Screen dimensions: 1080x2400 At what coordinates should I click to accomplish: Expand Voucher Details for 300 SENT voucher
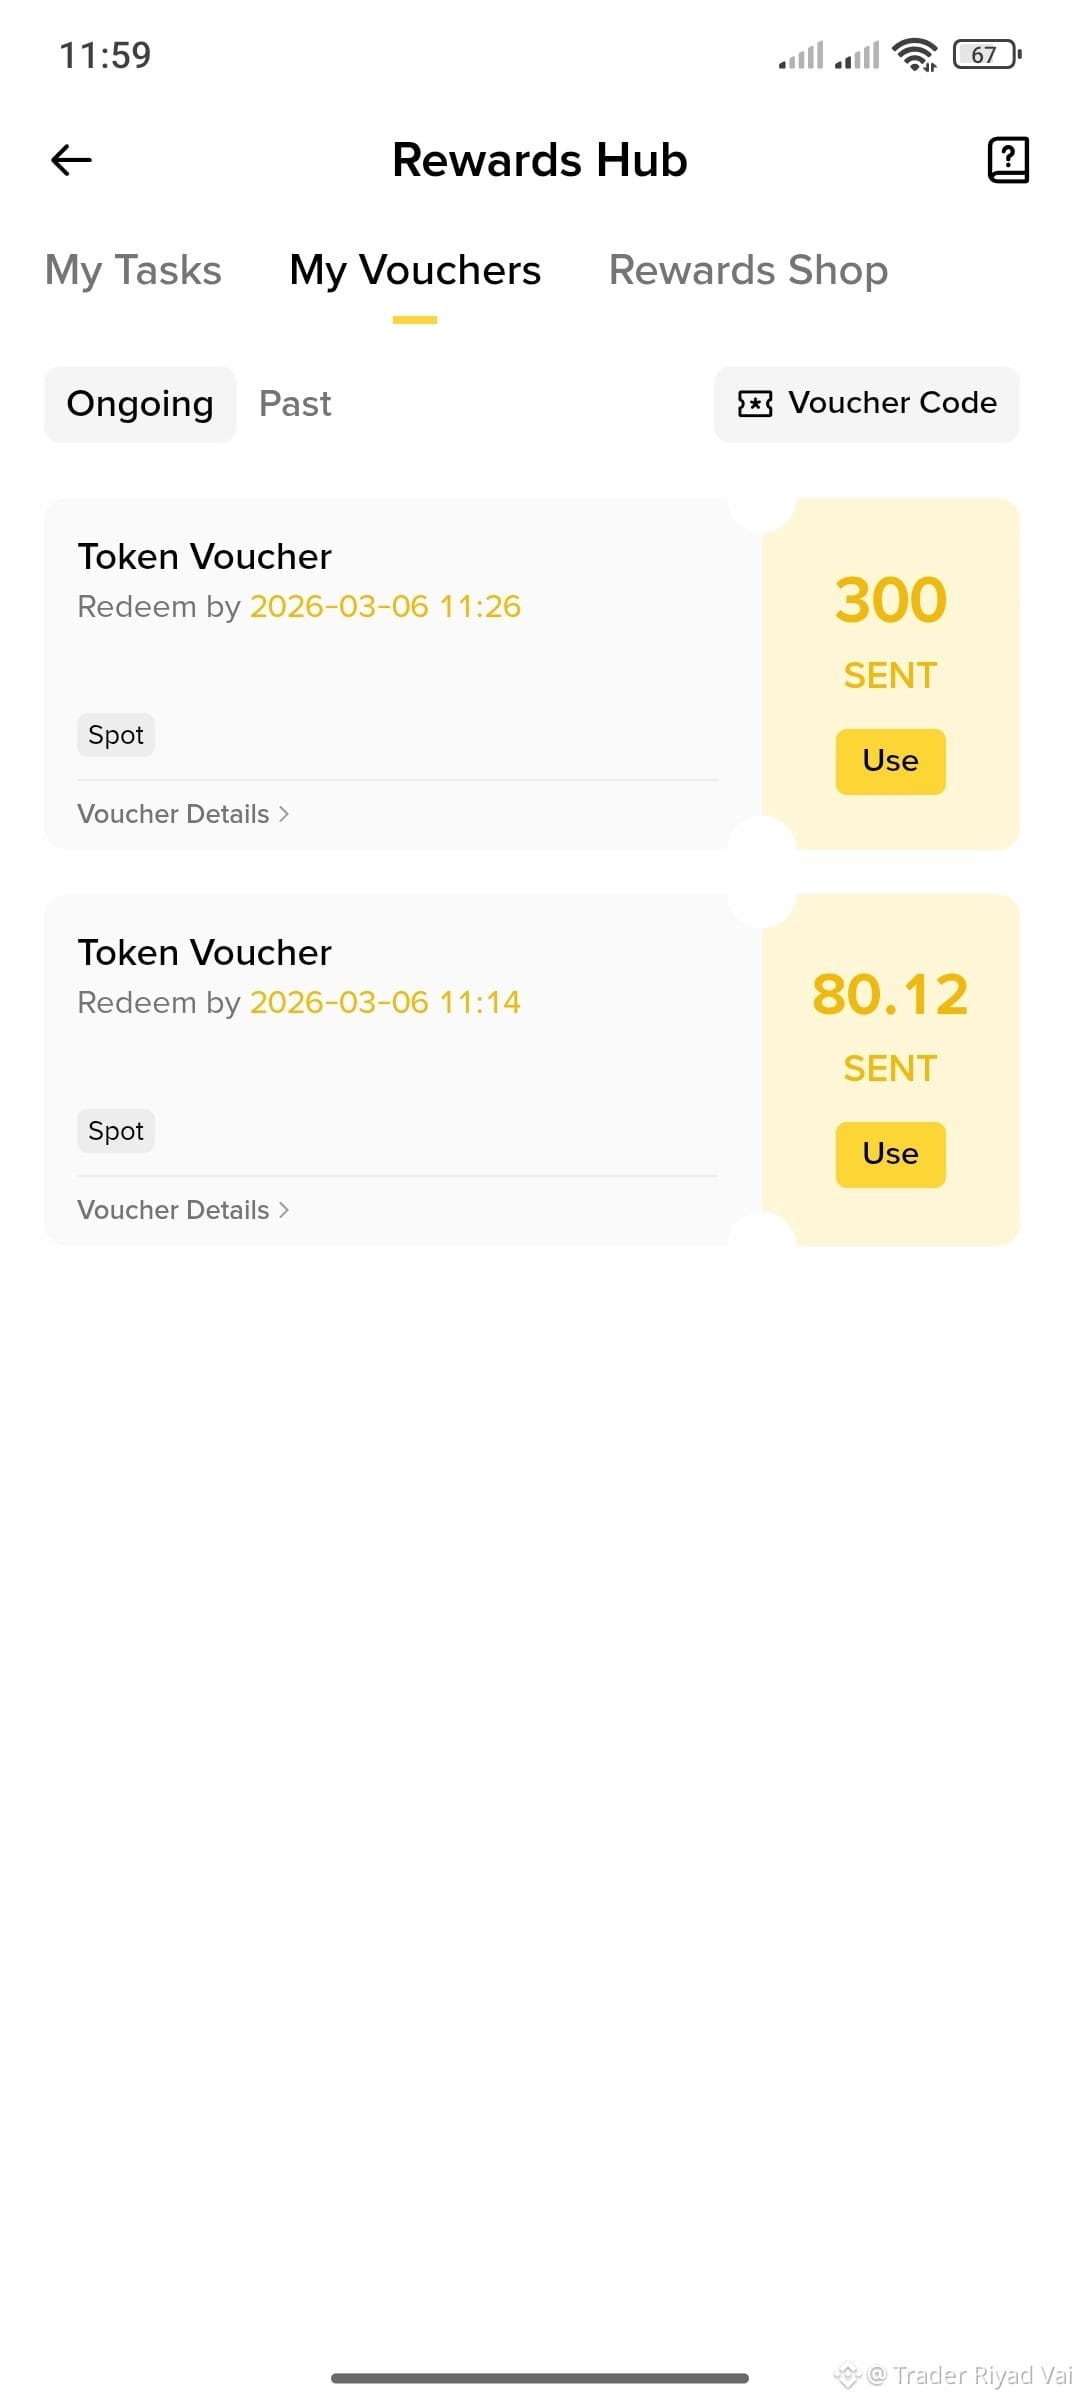pyautogui.click(x=183, y=814)
